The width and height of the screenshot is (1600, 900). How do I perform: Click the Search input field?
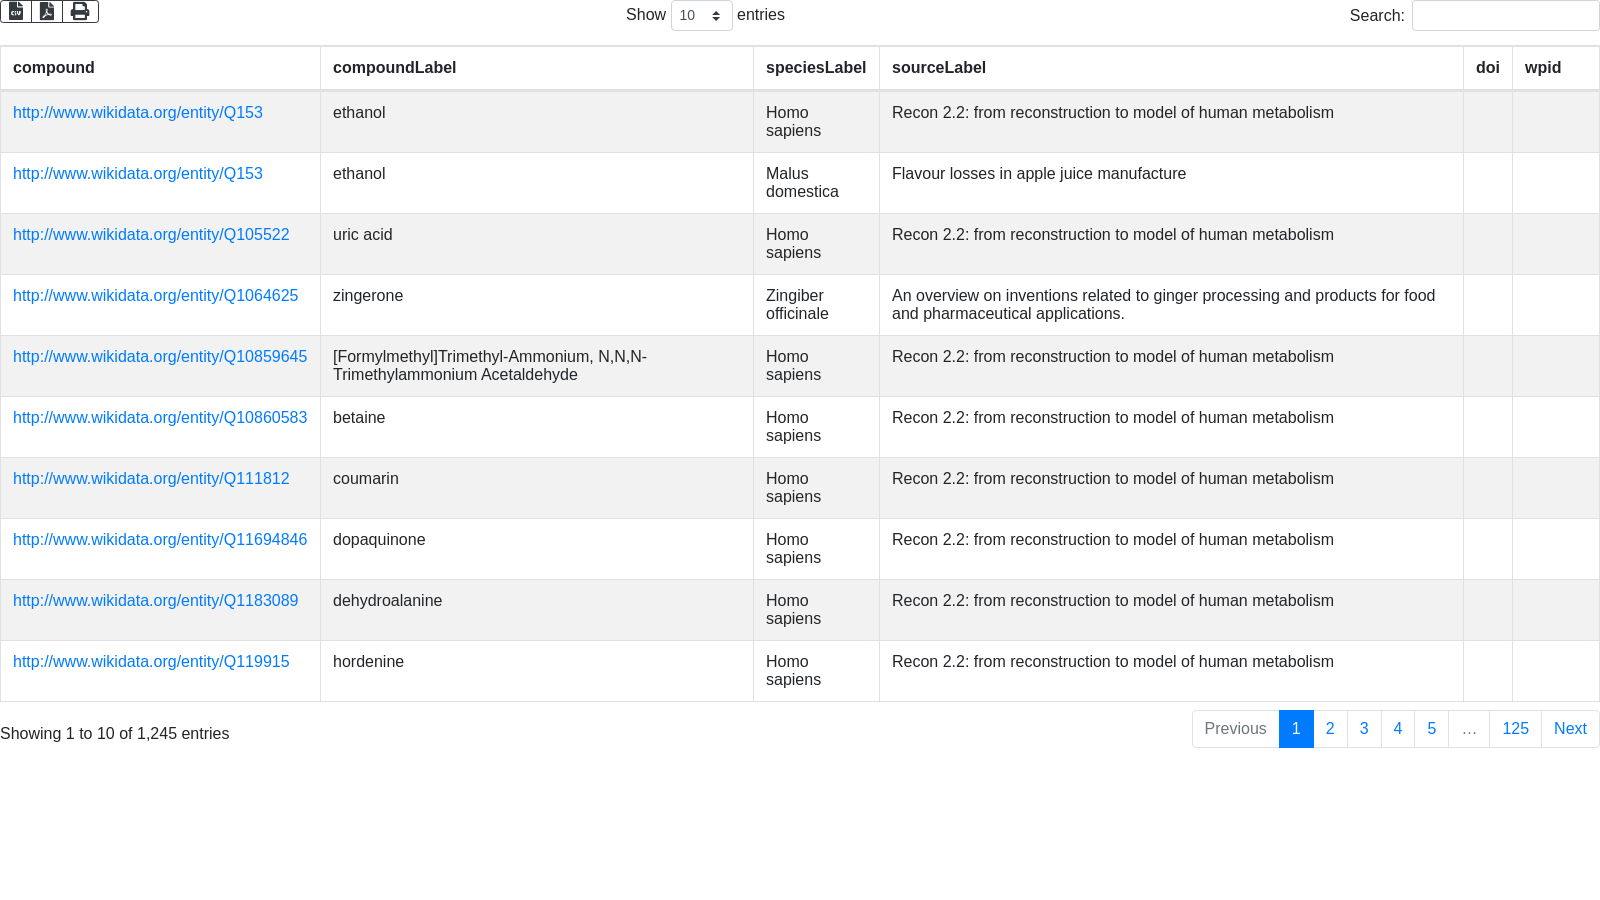(1505, 16)
